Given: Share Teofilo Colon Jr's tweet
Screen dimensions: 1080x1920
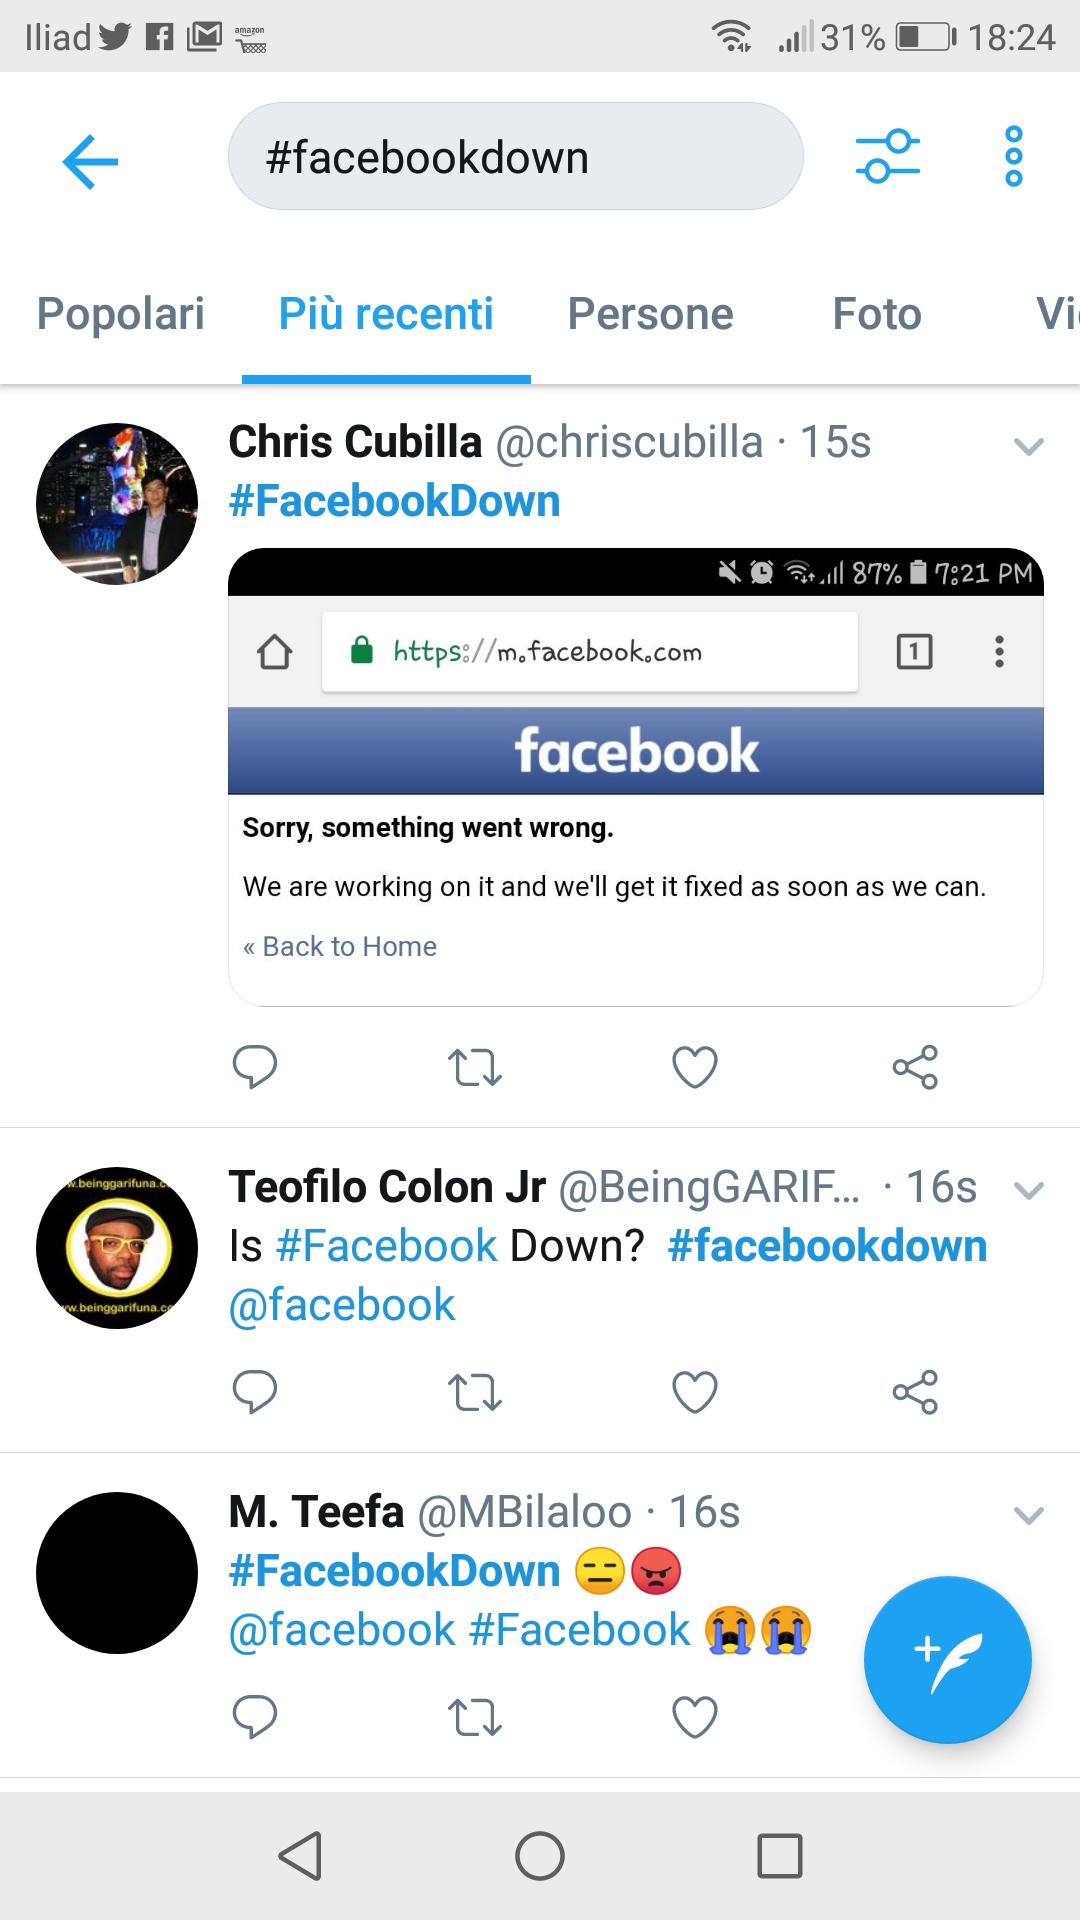Looking at the screenshot, I should click(x=915, y=1392).
